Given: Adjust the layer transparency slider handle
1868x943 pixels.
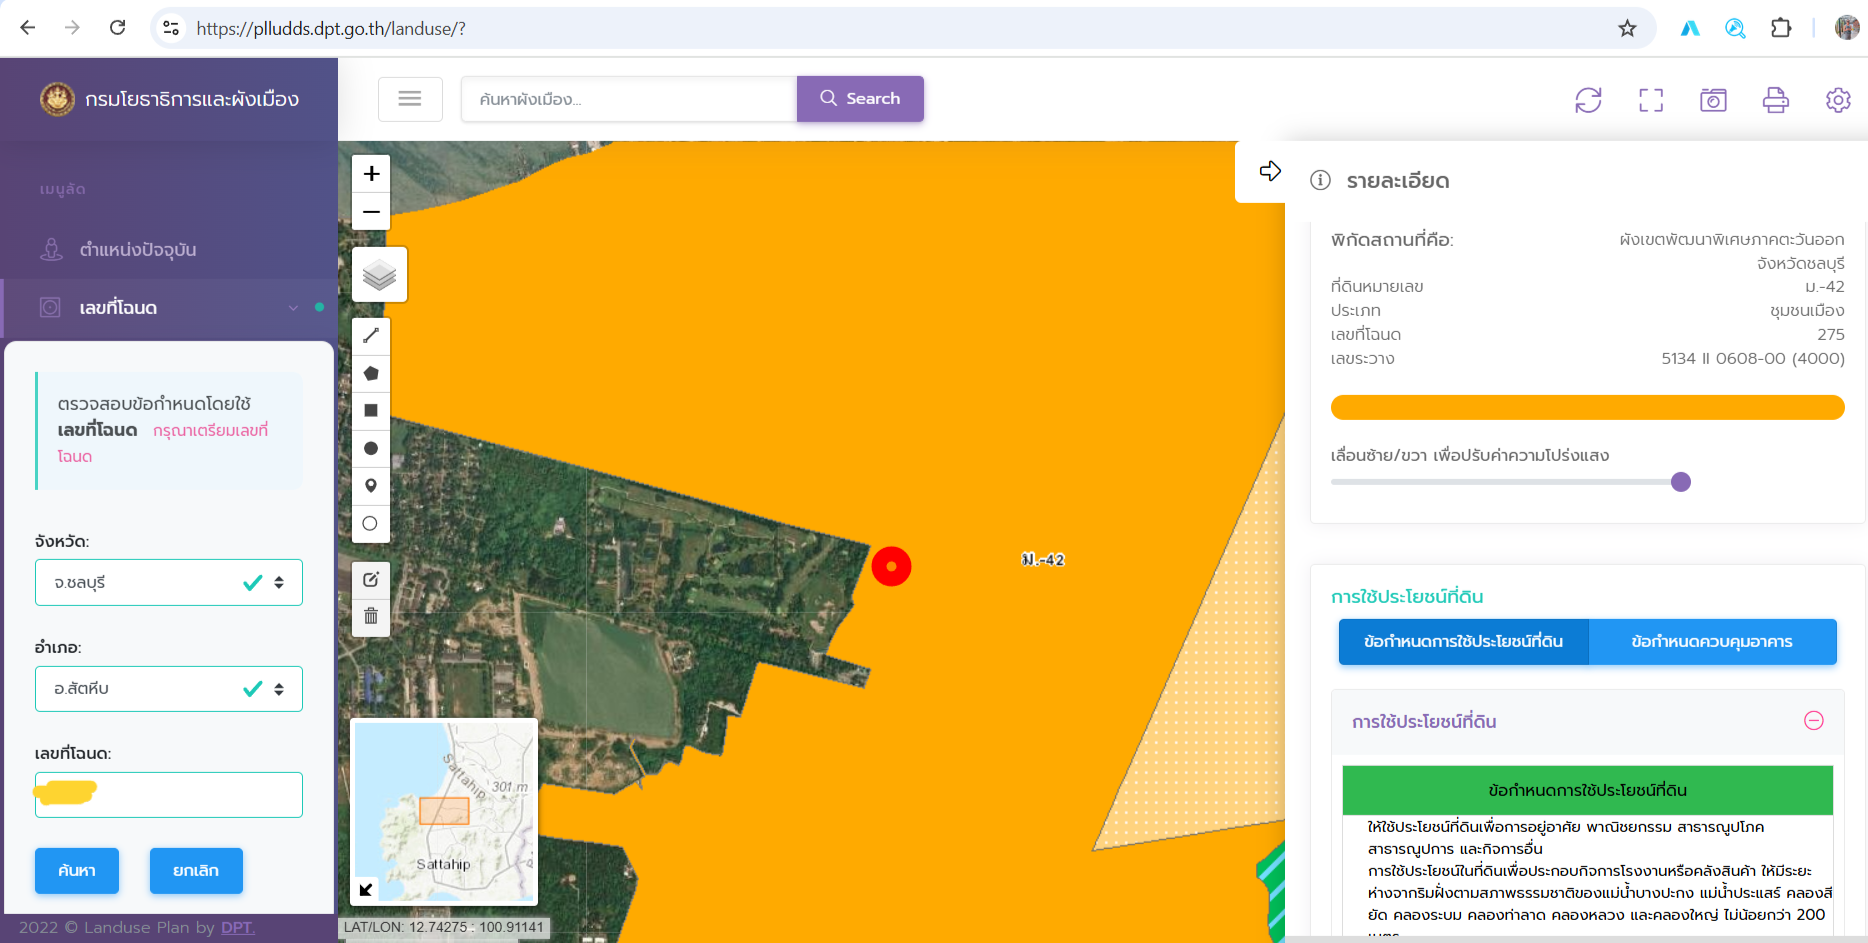Looking at the screenshot, I should (x=1681, y=482).
